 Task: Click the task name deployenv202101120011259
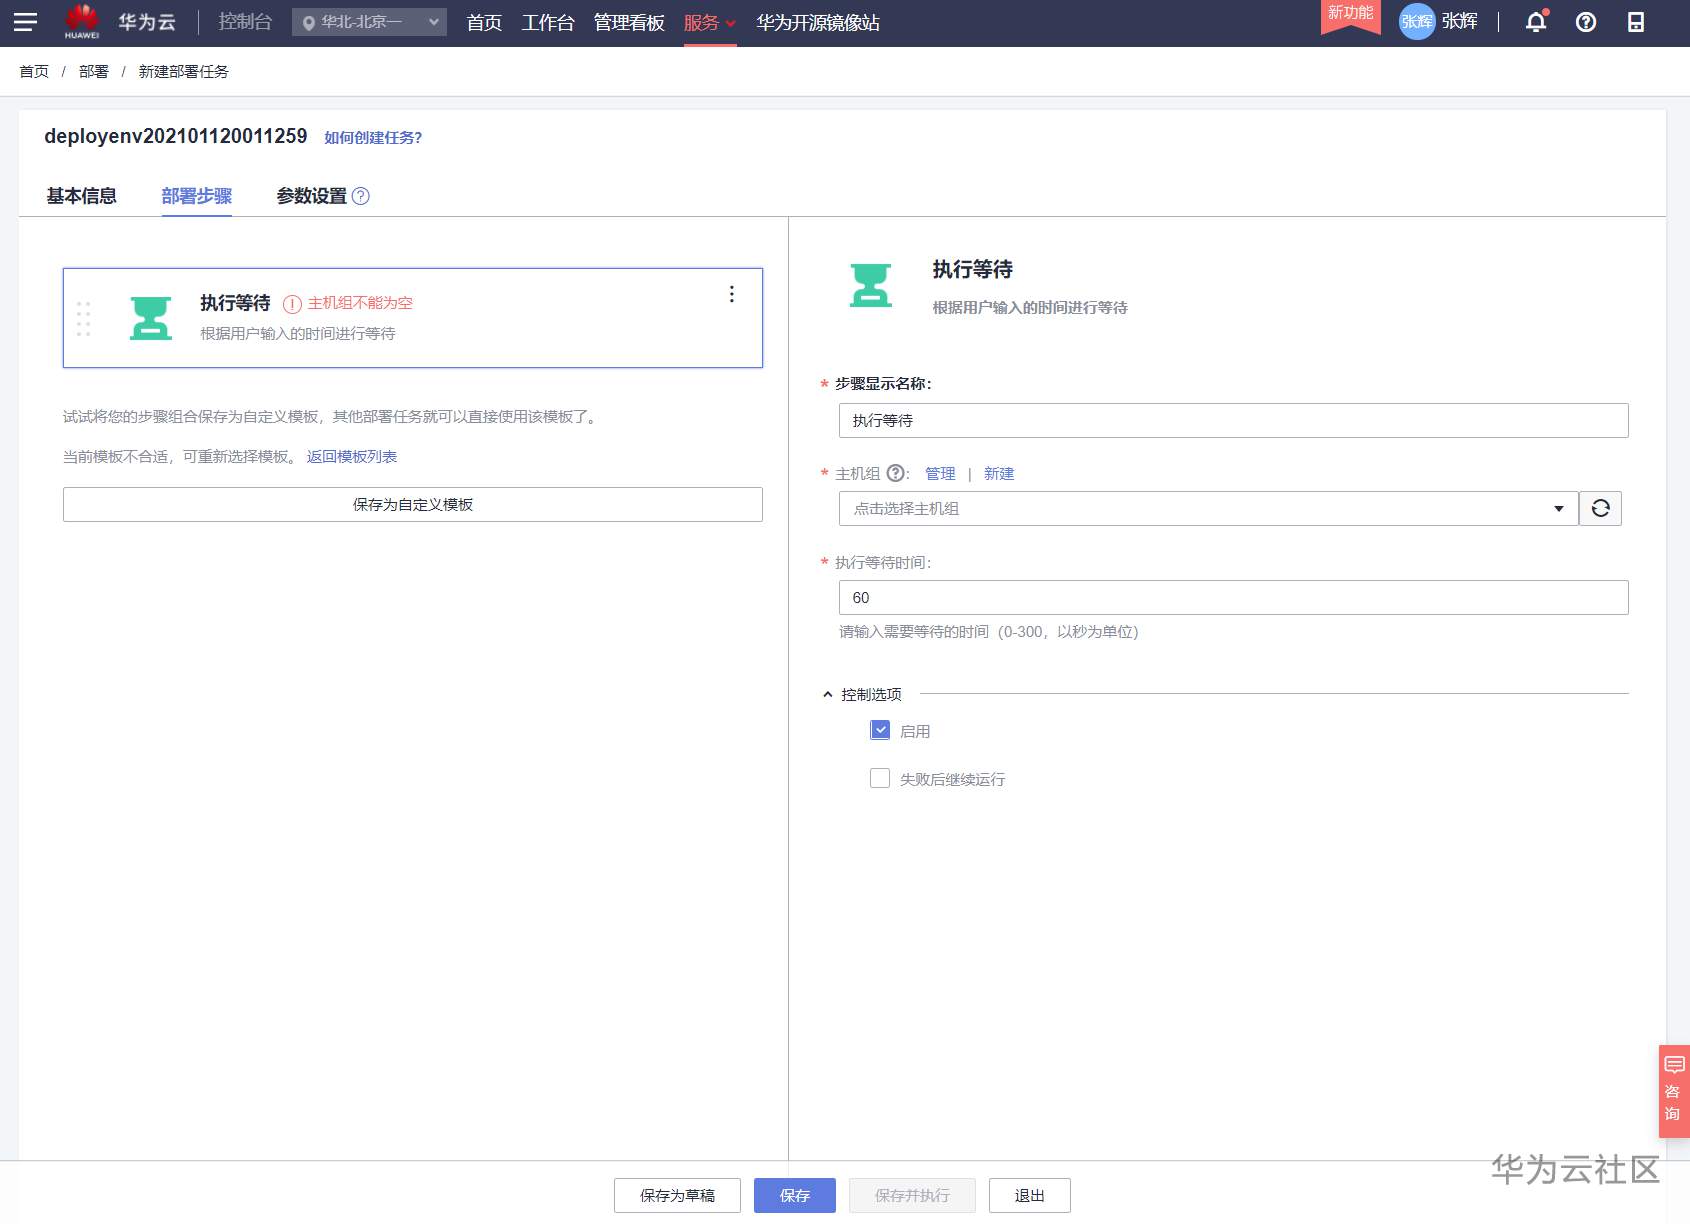tap(176, 136)
